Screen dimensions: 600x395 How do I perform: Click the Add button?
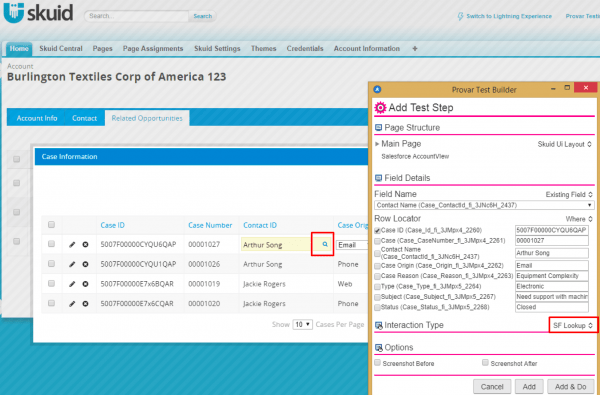(529, 387)
